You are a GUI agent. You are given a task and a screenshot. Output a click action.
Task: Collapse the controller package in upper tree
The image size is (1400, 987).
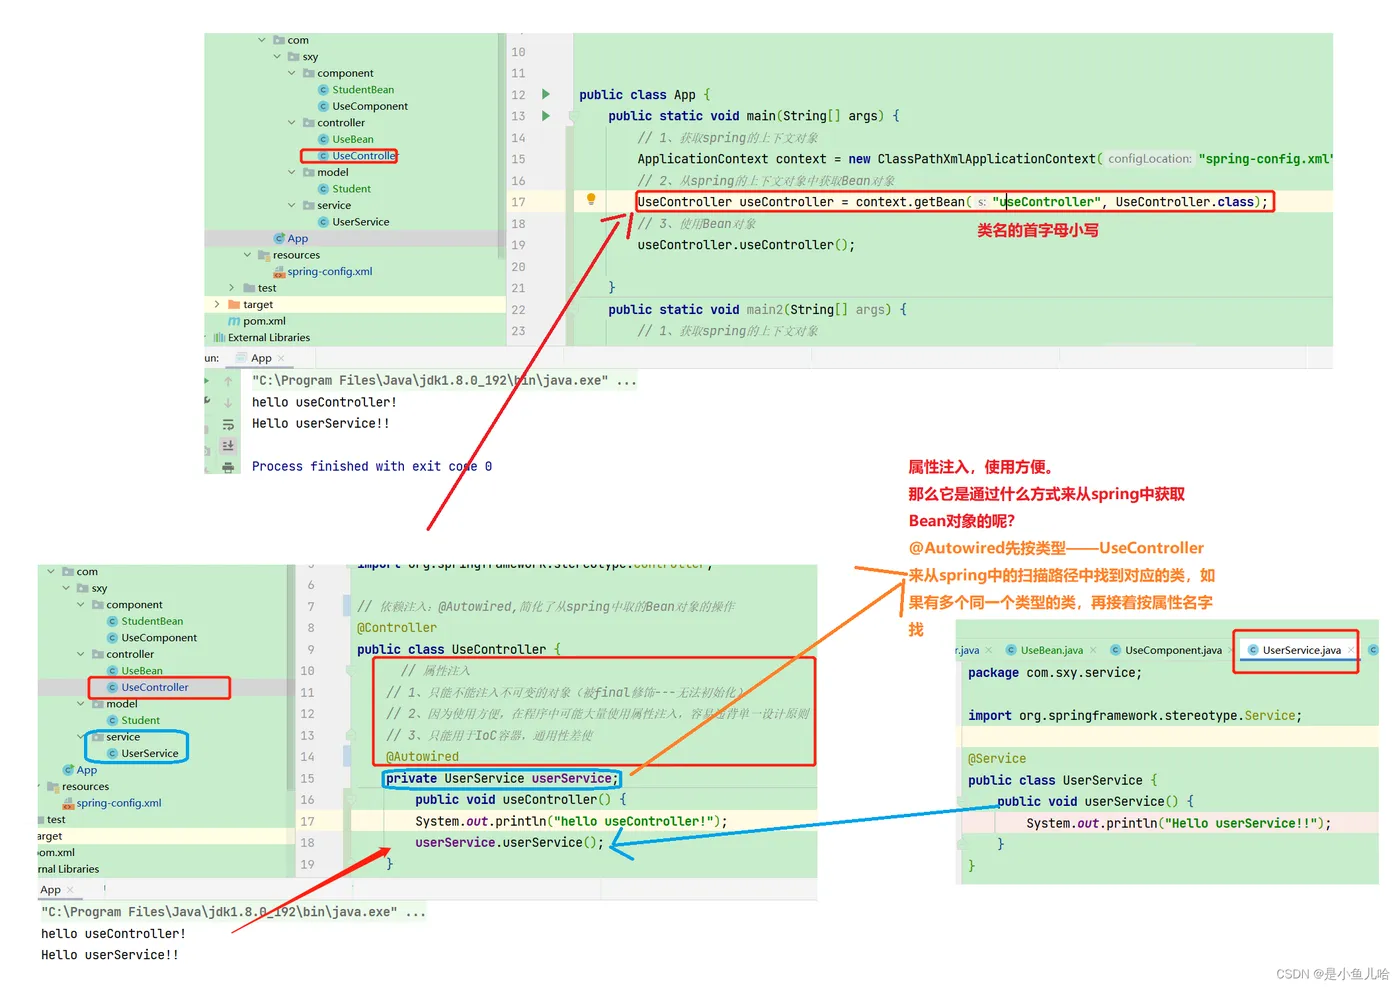292,123
